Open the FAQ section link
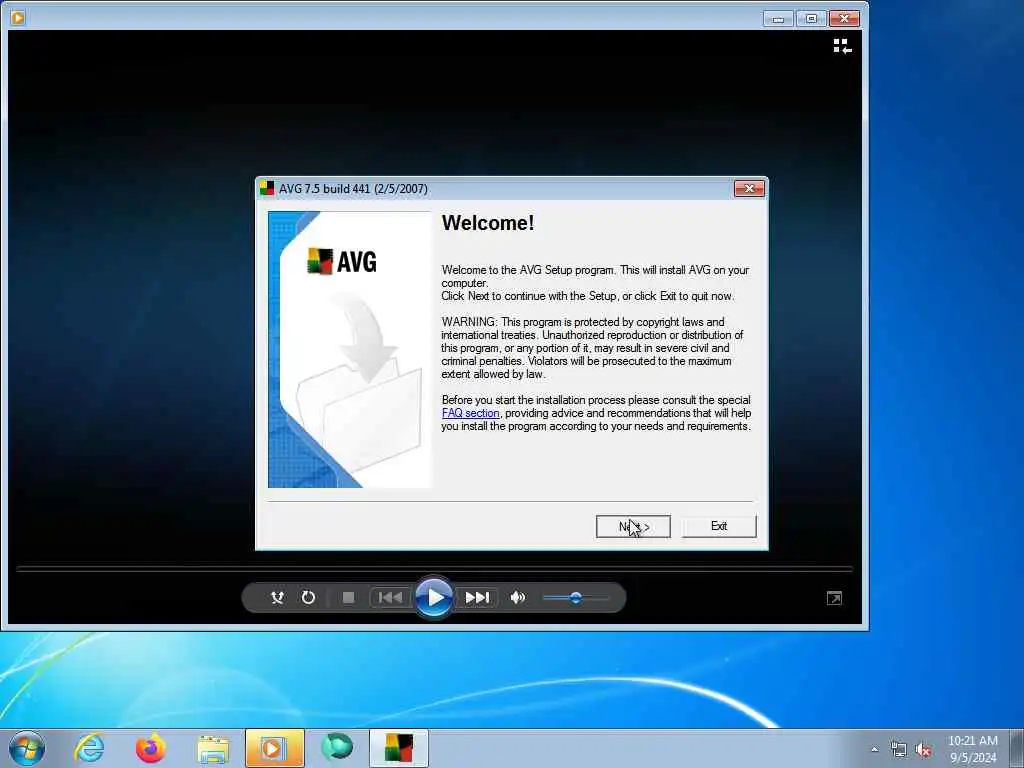 [x=470, y=413]
